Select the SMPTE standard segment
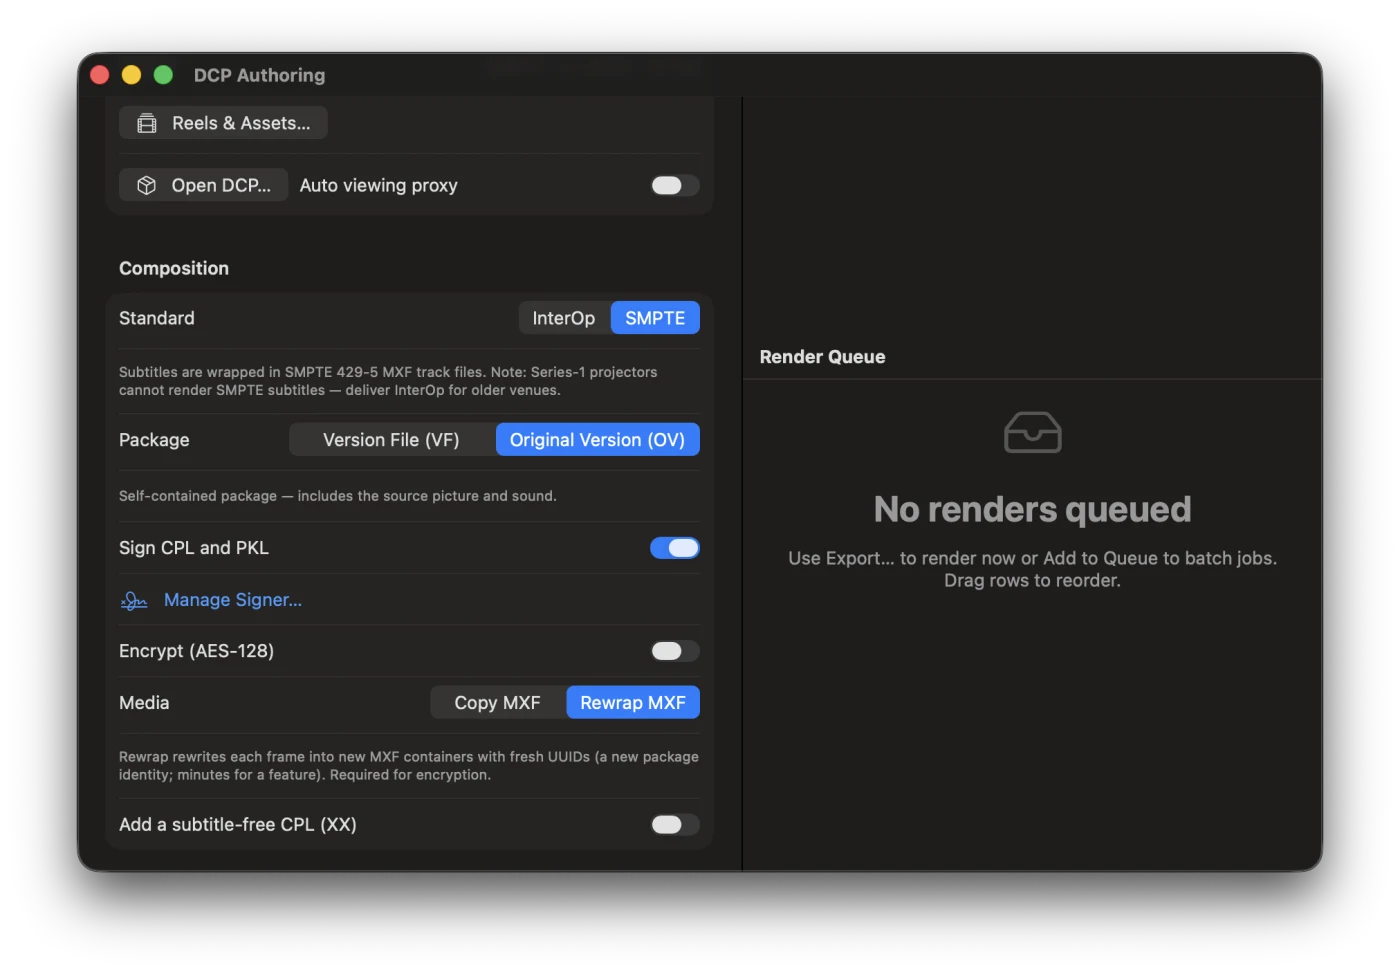The height and width of the screenshot is (974, 1400). 655,318
